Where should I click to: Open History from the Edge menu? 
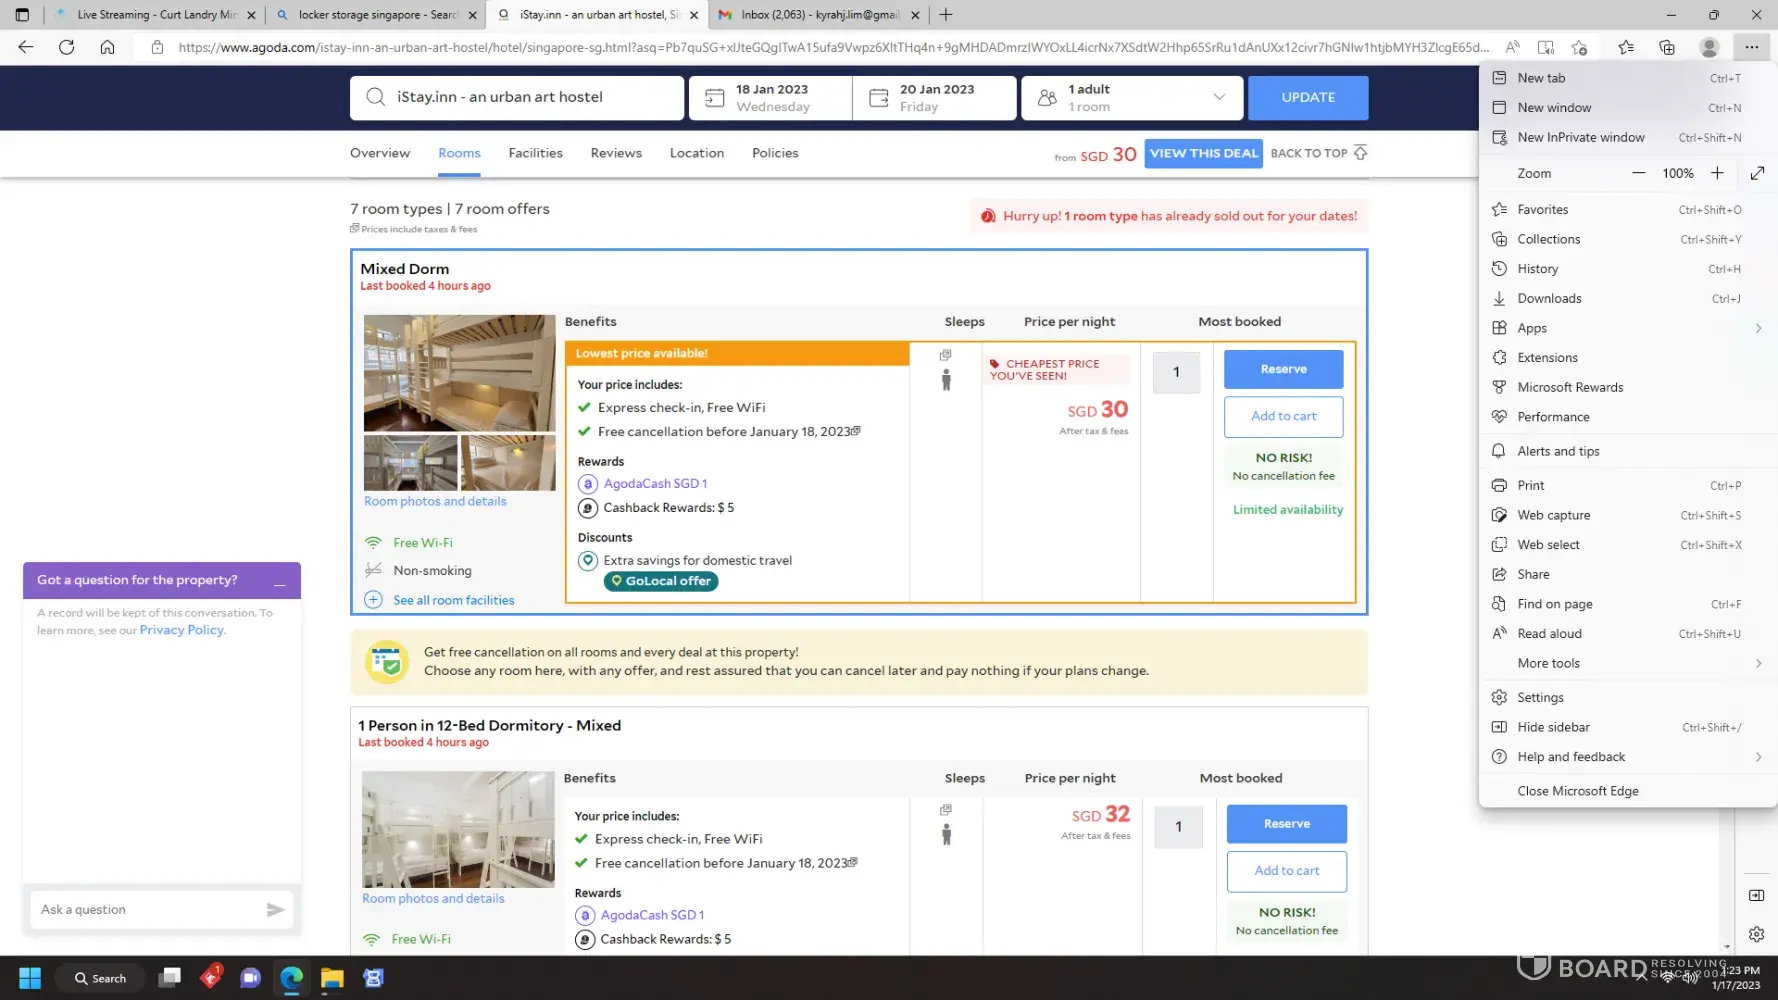1627,269
